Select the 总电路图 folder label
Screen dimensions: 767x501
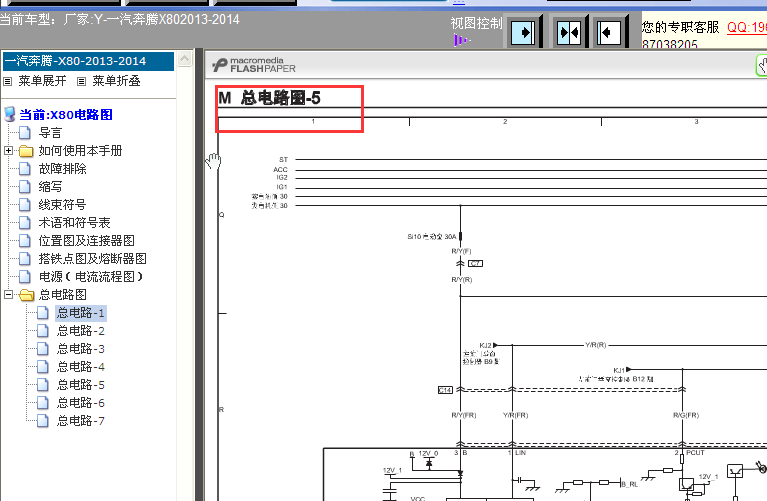[63, 295]
